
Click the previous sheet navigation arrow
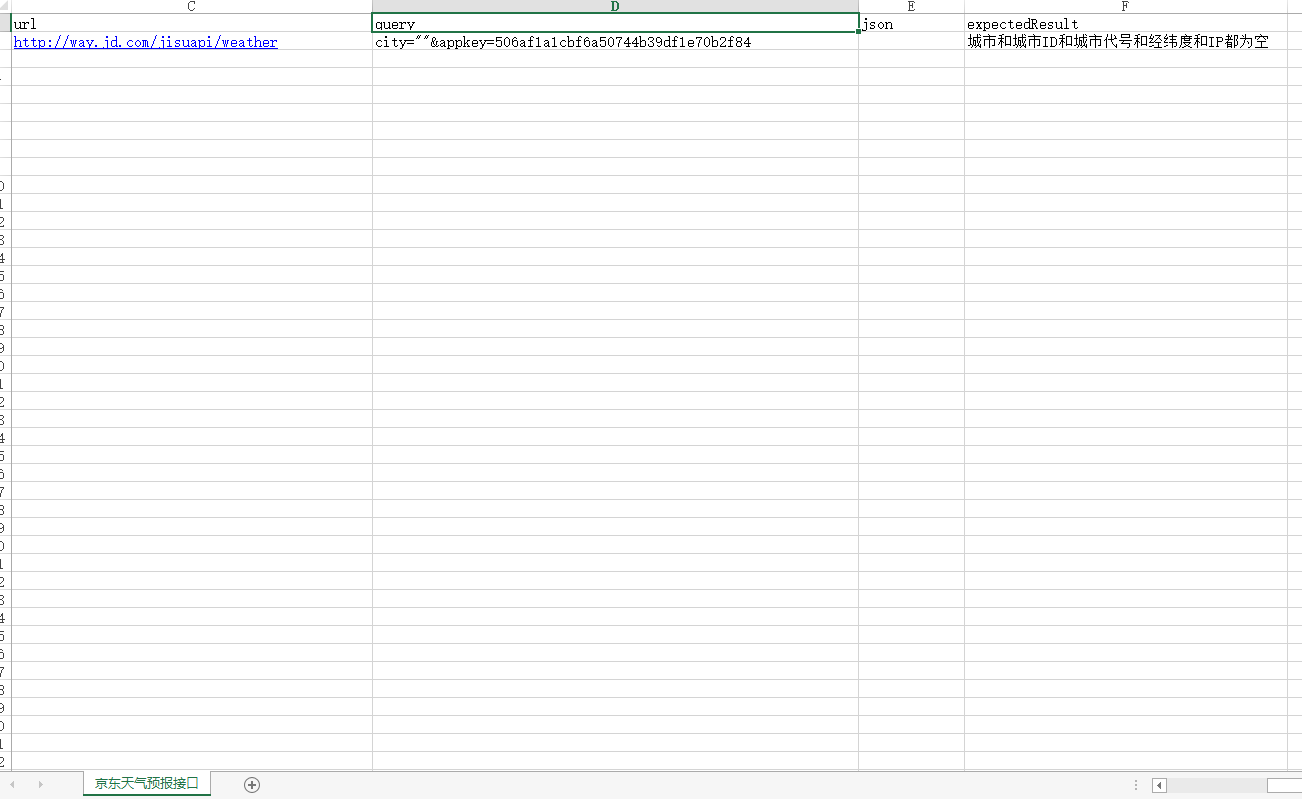pyautogui.click(x=12, y=785)
